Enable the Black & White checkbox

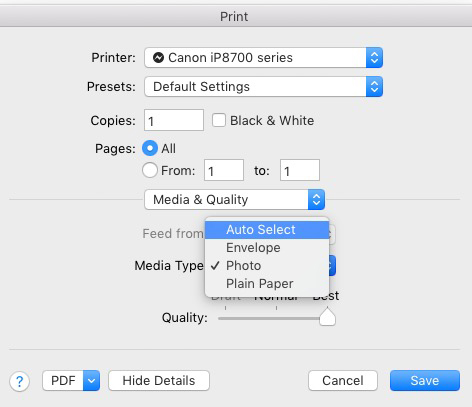point(219,120)
